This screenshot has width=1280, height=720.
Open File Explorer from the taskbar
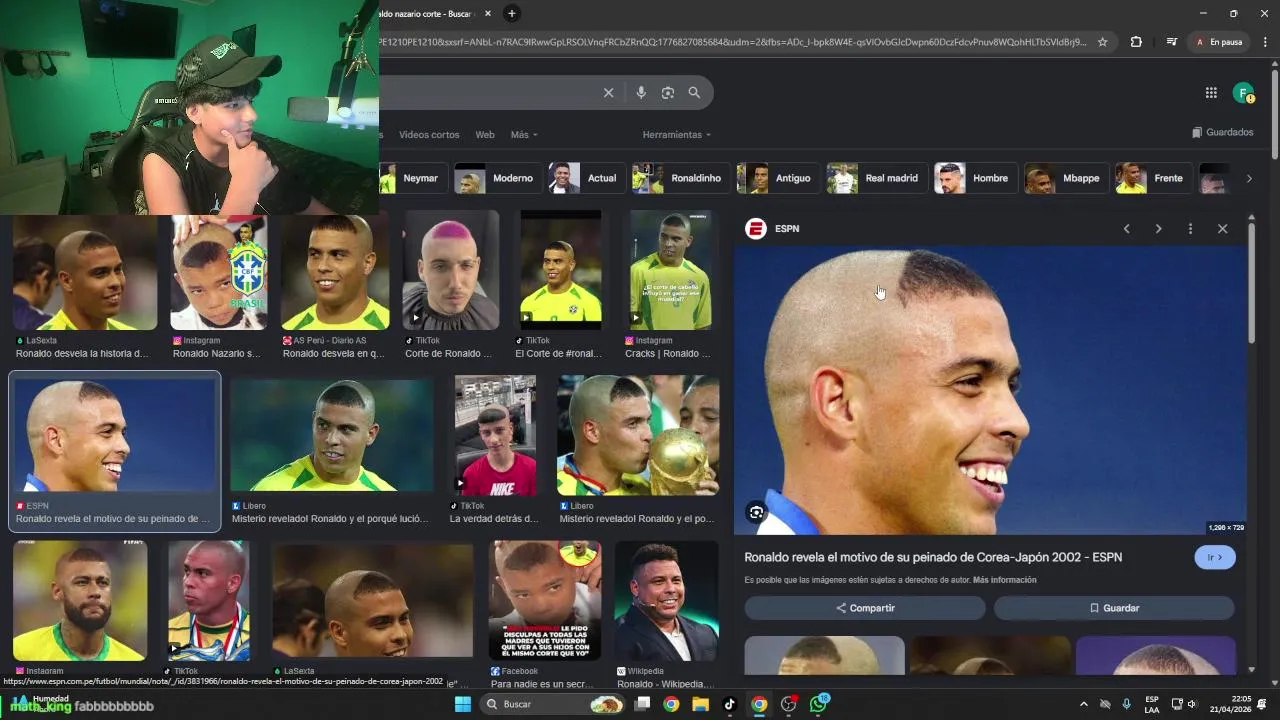(x=701, y=704)
